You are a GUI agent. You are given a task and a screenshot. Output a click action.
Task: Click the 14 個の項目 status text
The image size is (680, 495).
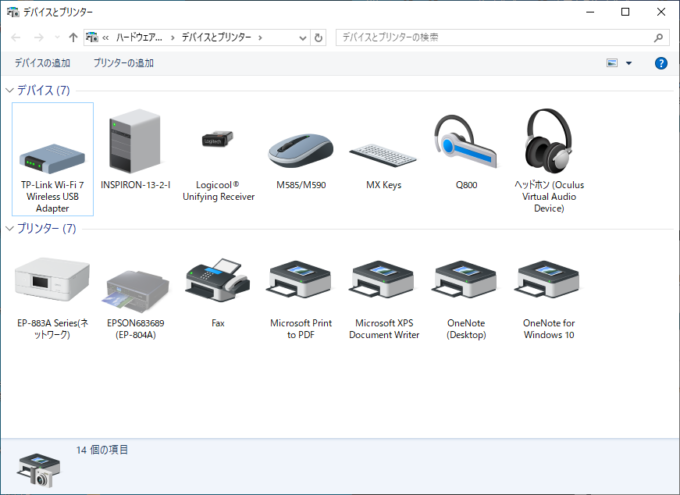(102, 450)
